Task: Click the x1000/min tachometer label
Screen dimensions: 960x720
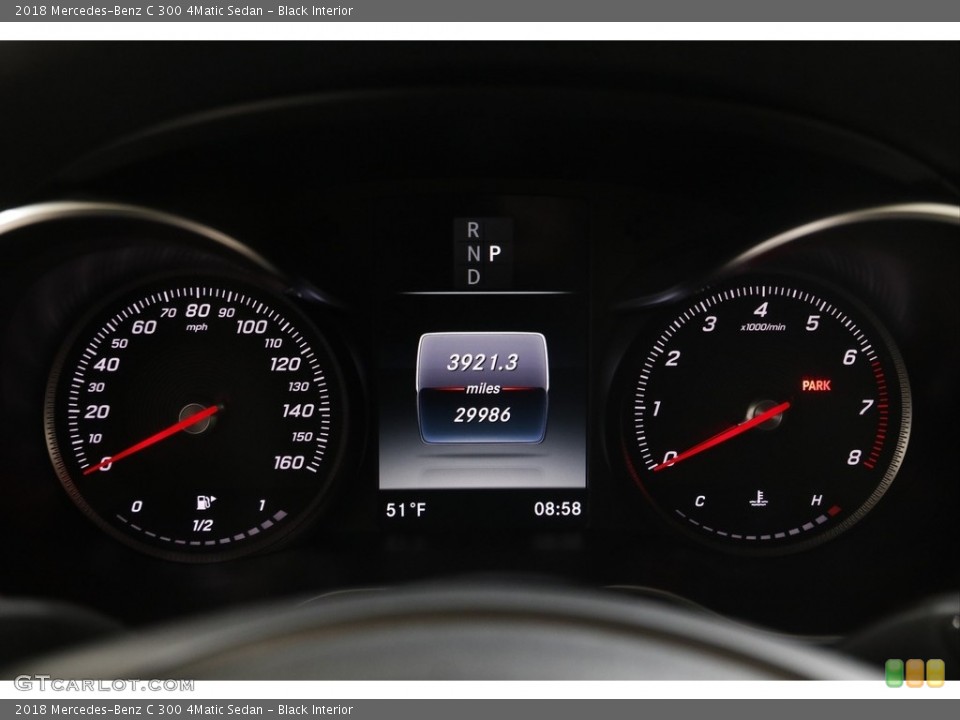Action: [763, 327]
